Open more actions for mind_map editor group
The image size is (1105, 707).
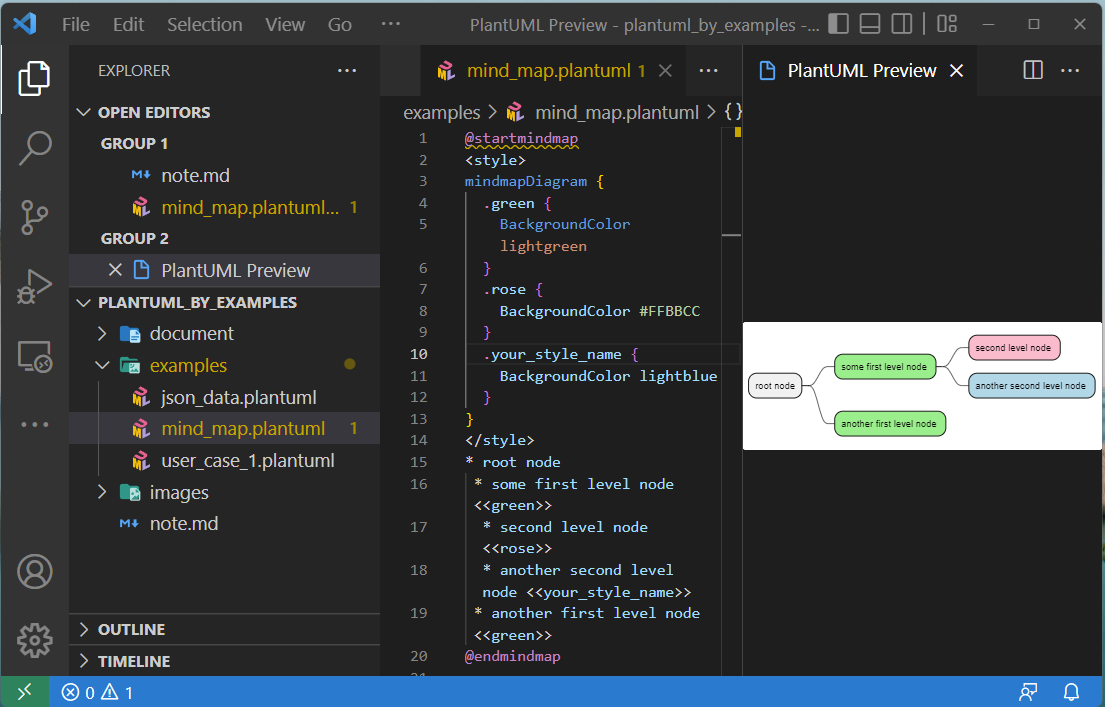click(708, 70)
